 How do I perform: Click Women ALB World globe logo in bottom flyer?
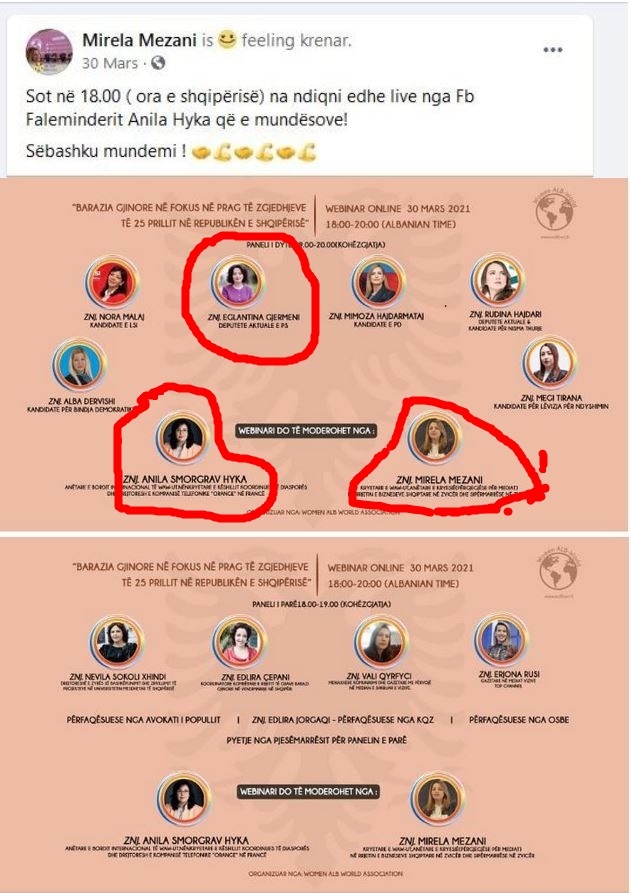pos(558,572)
